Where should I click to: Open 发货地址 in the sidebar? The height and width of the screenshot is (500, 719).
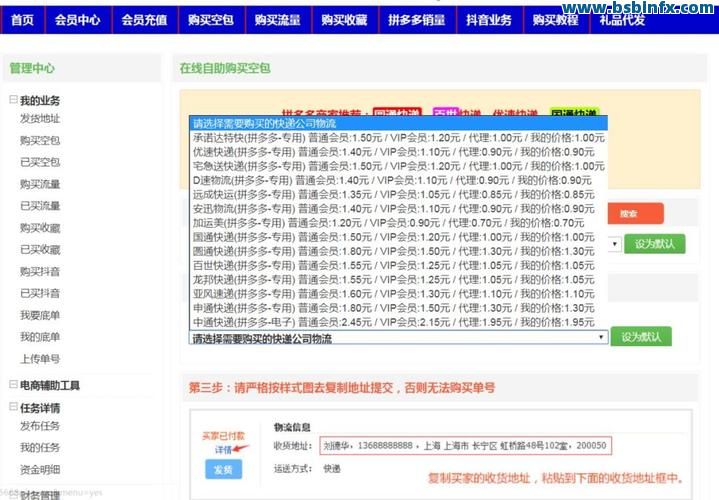click(40, 119)
